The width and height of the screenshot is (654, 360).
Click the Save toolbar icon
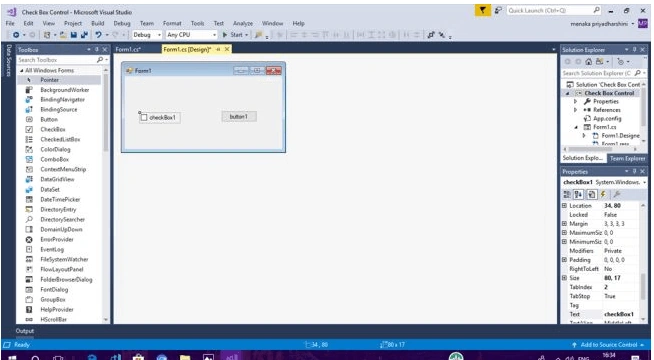tap(74, 35)
